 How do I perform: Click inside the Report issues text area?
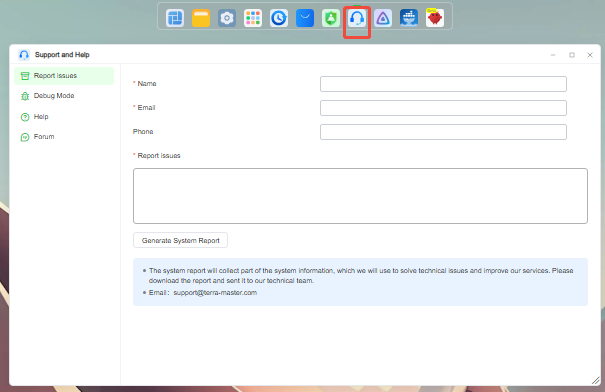pos(360,196)
